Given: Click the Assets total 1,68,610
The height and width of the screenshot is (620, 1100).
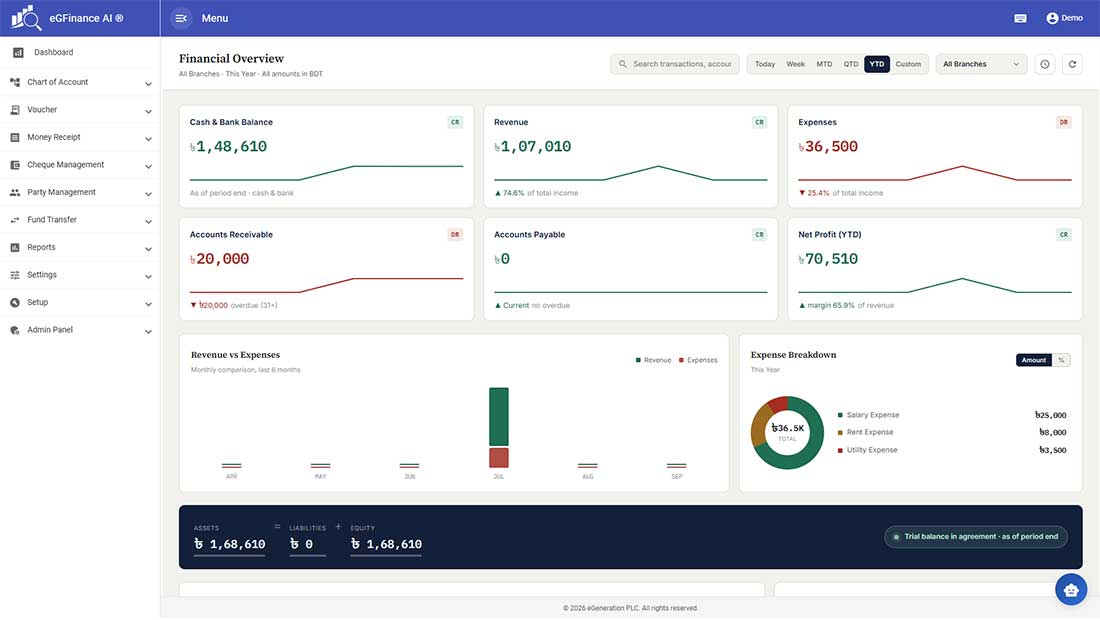Looking at the screenshot, I should [x=229, y=544].
